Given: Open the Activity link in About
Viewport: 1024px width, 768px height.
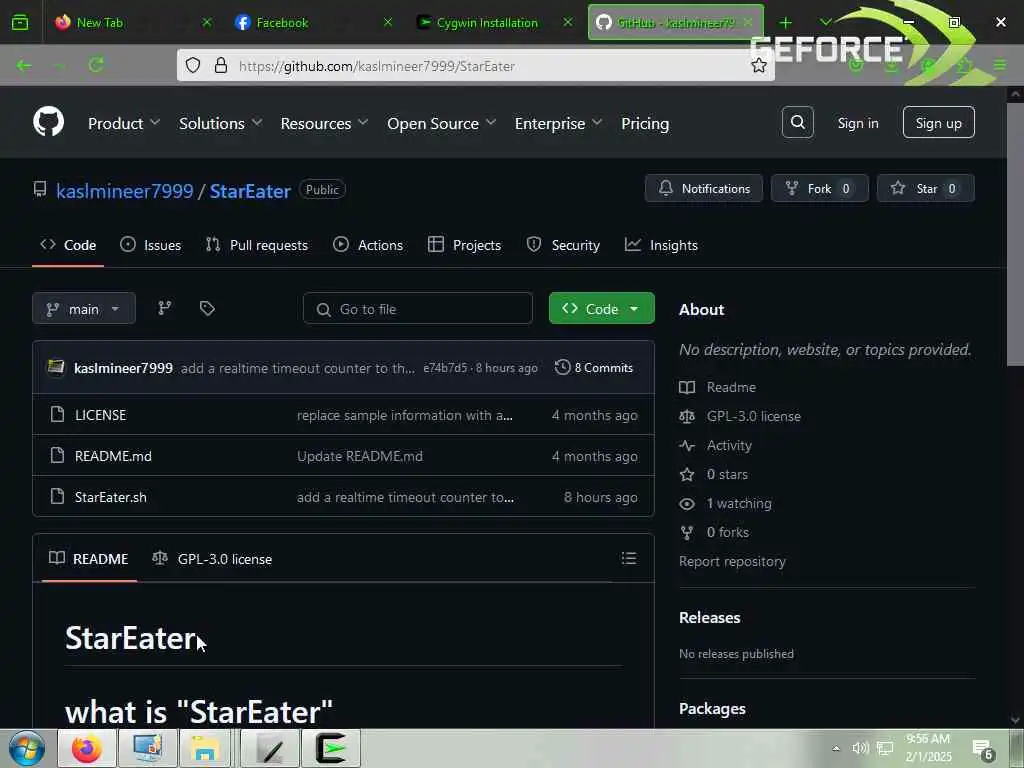Looking at the screenshot, I should (729, 445).
